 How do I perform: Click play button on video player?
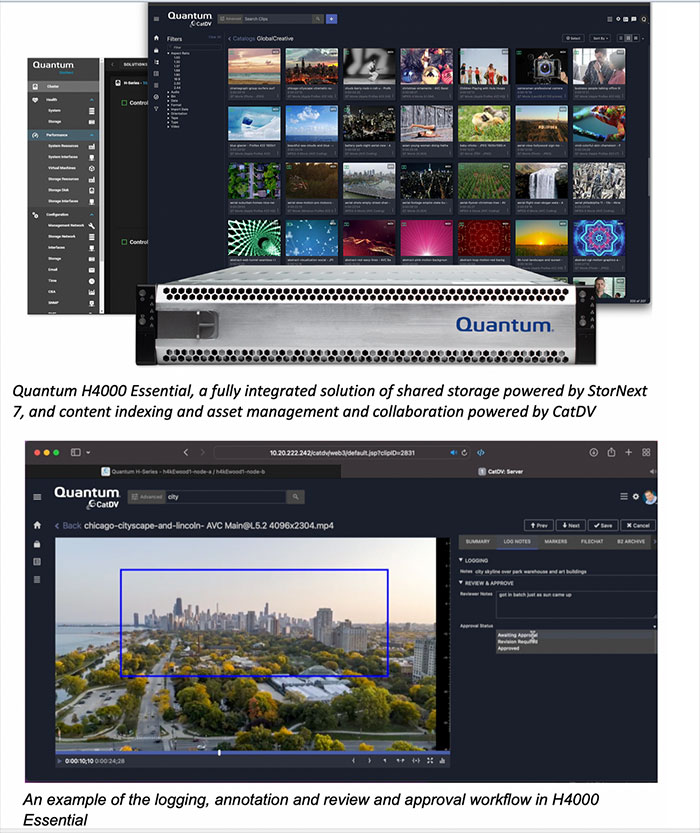(59, 761)
